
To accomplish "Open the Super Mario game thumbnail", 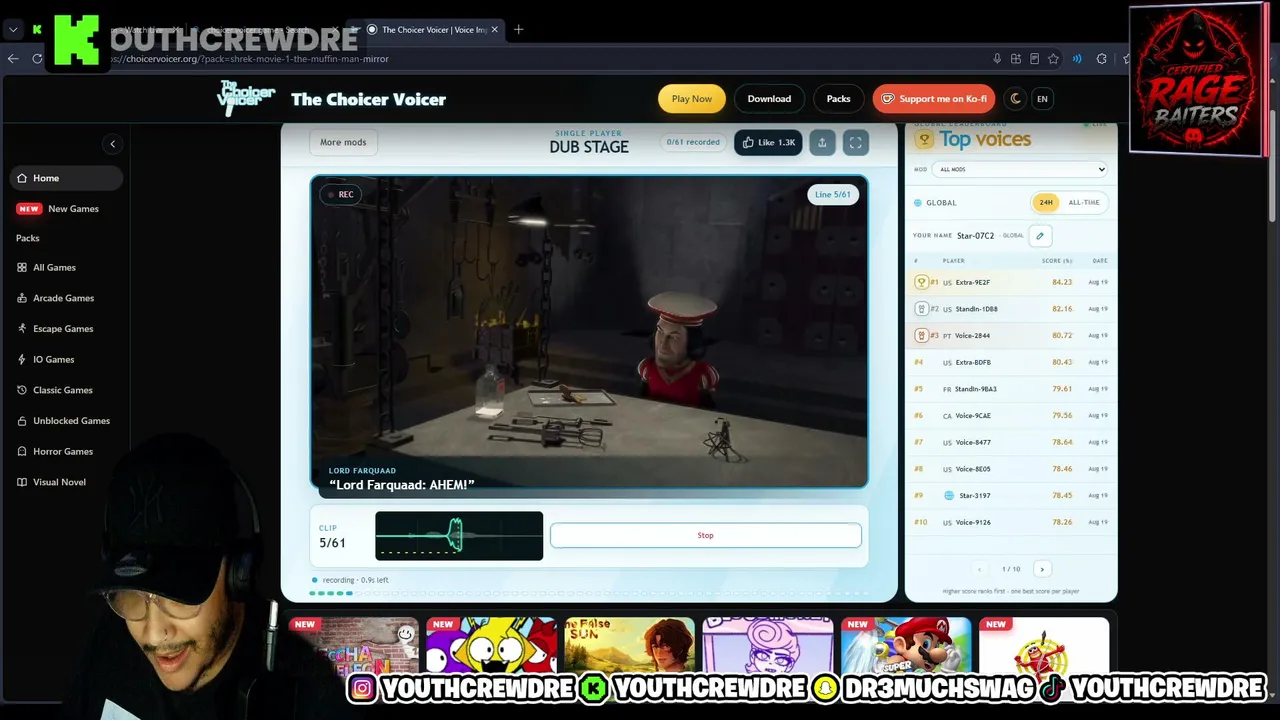I will point(906,645).
